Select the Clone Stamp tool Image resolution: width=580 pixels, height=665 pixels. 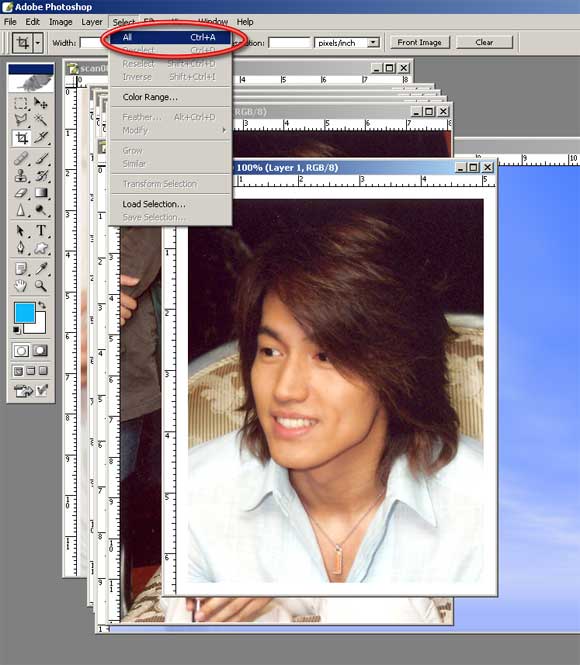click(x=20, y=176)
